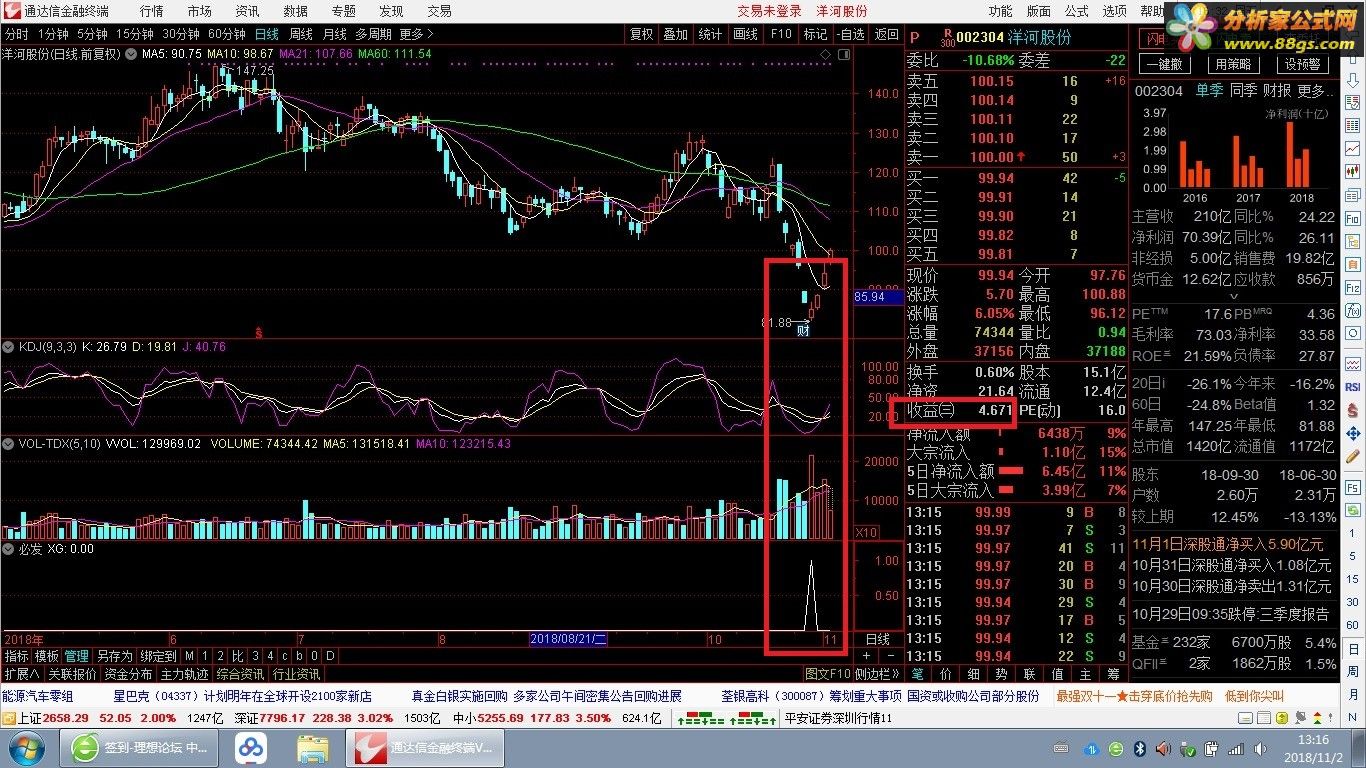This screenshot has height=768, width=1366.
Task: Click the 返回 back button
Action: (x=886, y=34)
